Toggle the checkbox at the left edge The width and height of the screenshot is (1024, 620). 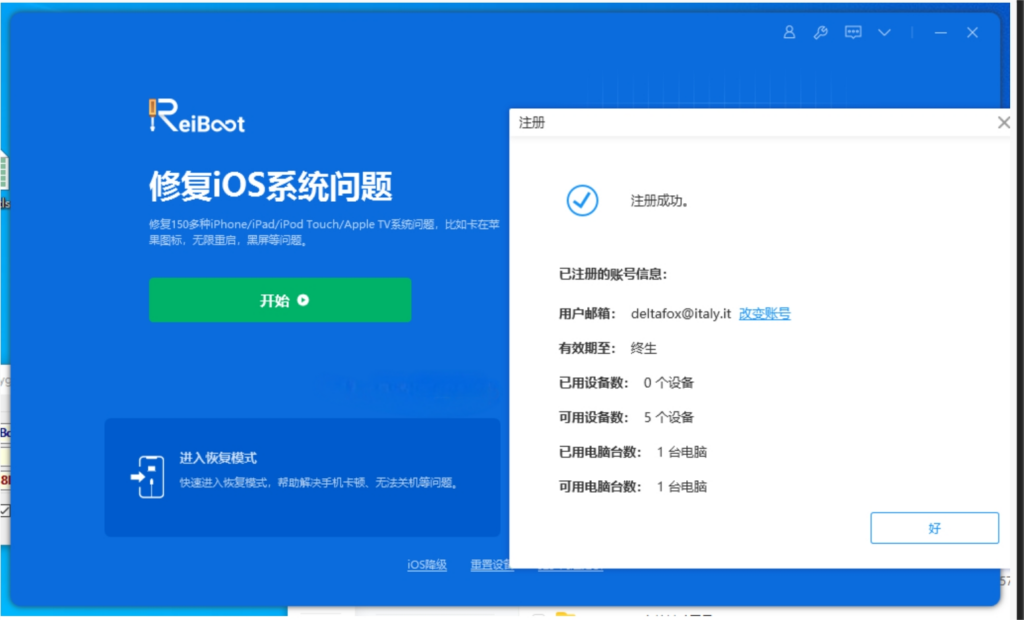coord(4,510)
